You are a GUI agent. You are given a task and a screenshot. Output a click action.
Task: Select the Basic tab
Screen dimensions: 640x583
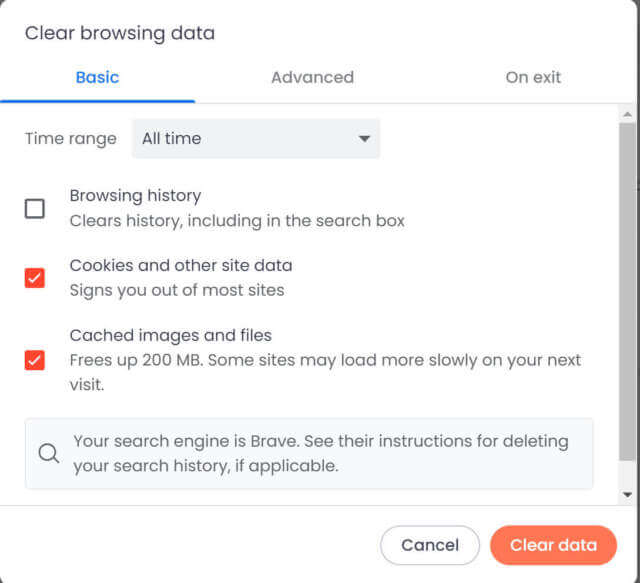[x=97, y=78]
